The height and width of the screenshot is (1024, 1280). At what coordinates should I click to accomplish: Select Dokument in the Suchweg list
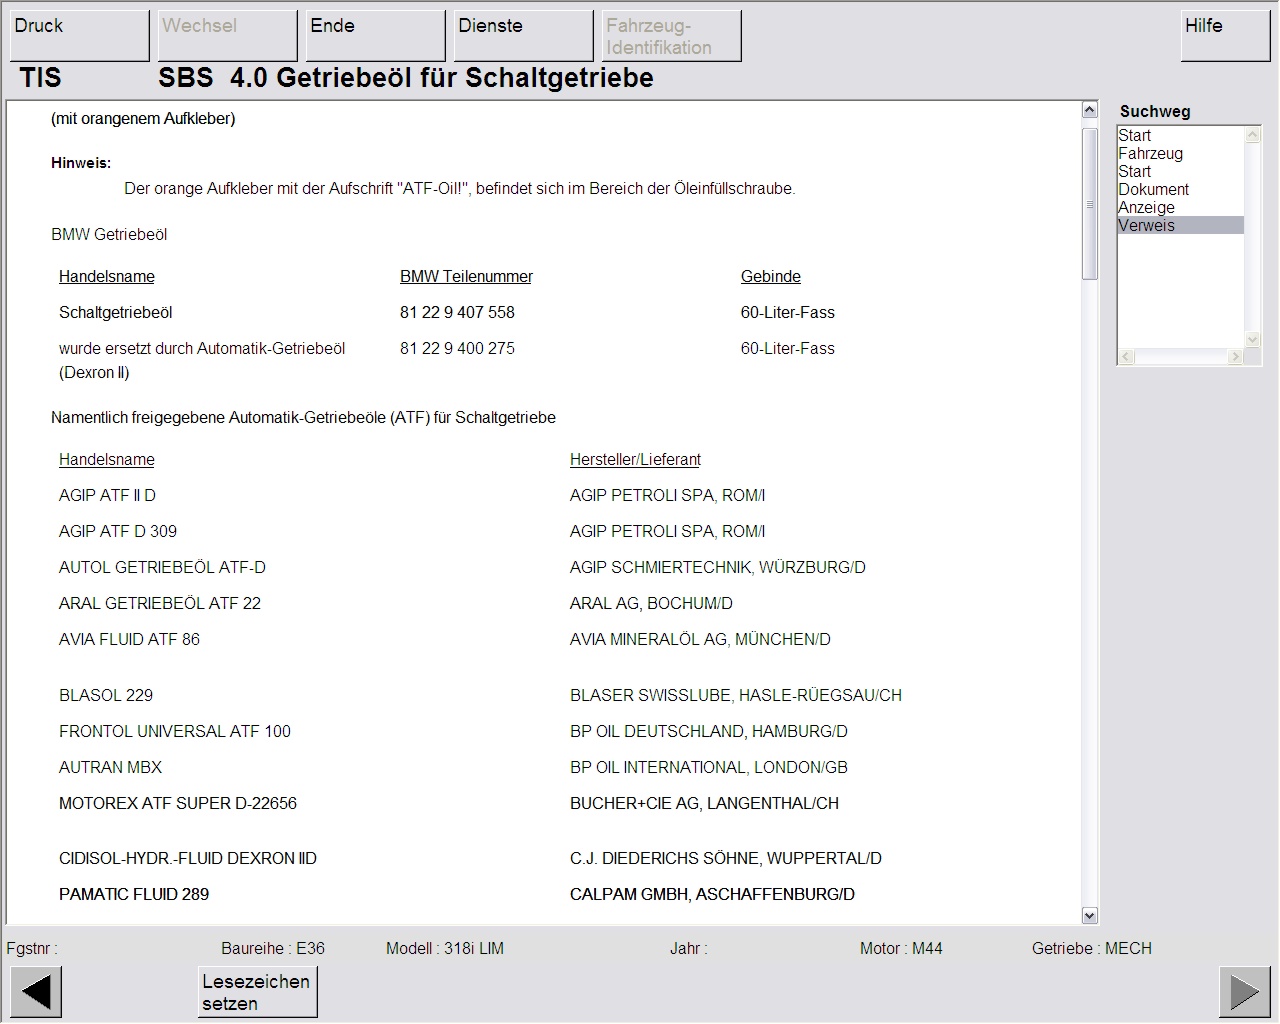pos(1153,190)
